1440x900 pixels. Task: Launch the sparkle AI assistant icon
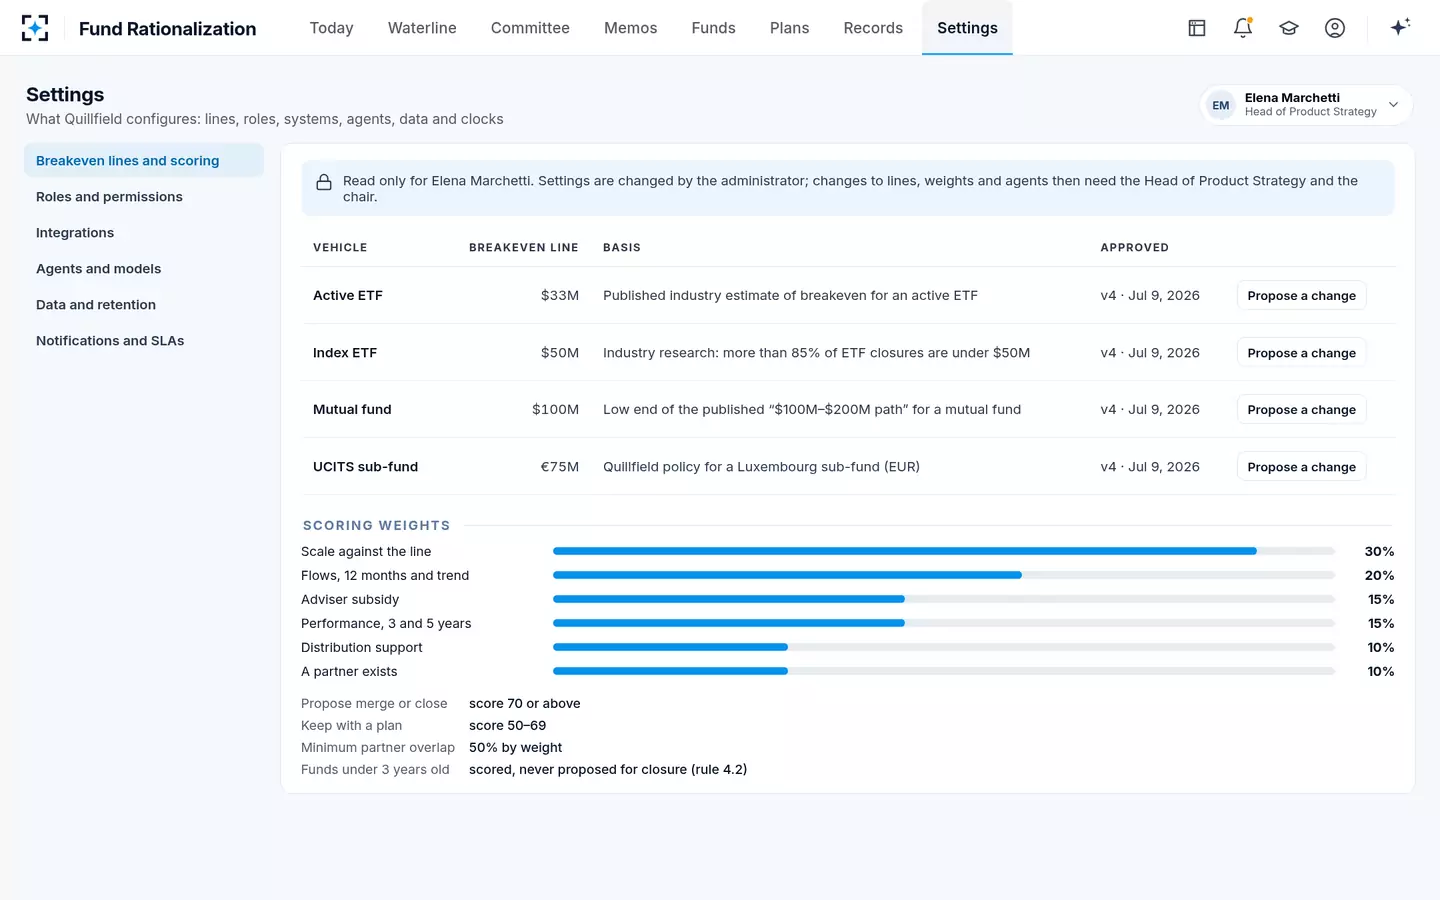[x=1400, y=27]
